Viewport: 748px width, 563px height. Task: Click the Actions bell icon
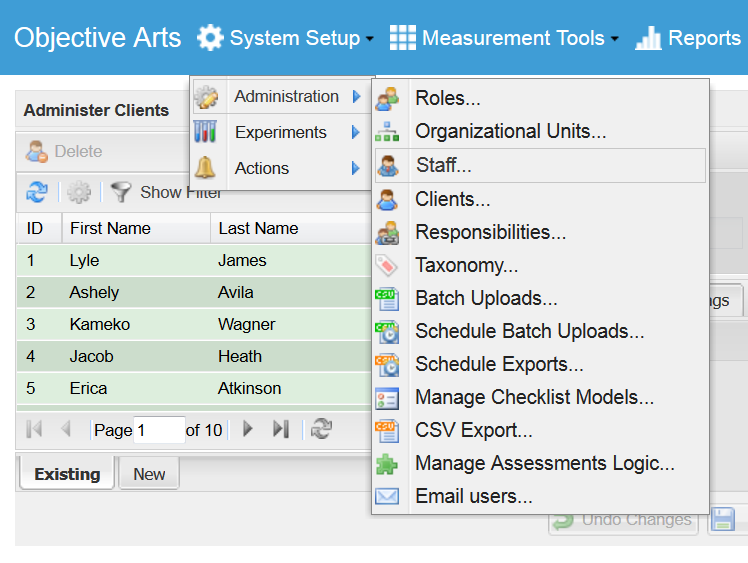(x=205, y=167)
